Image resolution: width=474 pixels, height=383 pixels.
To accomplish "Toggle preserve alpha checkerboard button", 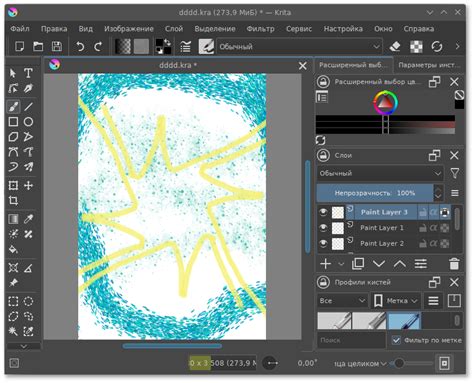I will pyautogui.click(x=416, y=46).
